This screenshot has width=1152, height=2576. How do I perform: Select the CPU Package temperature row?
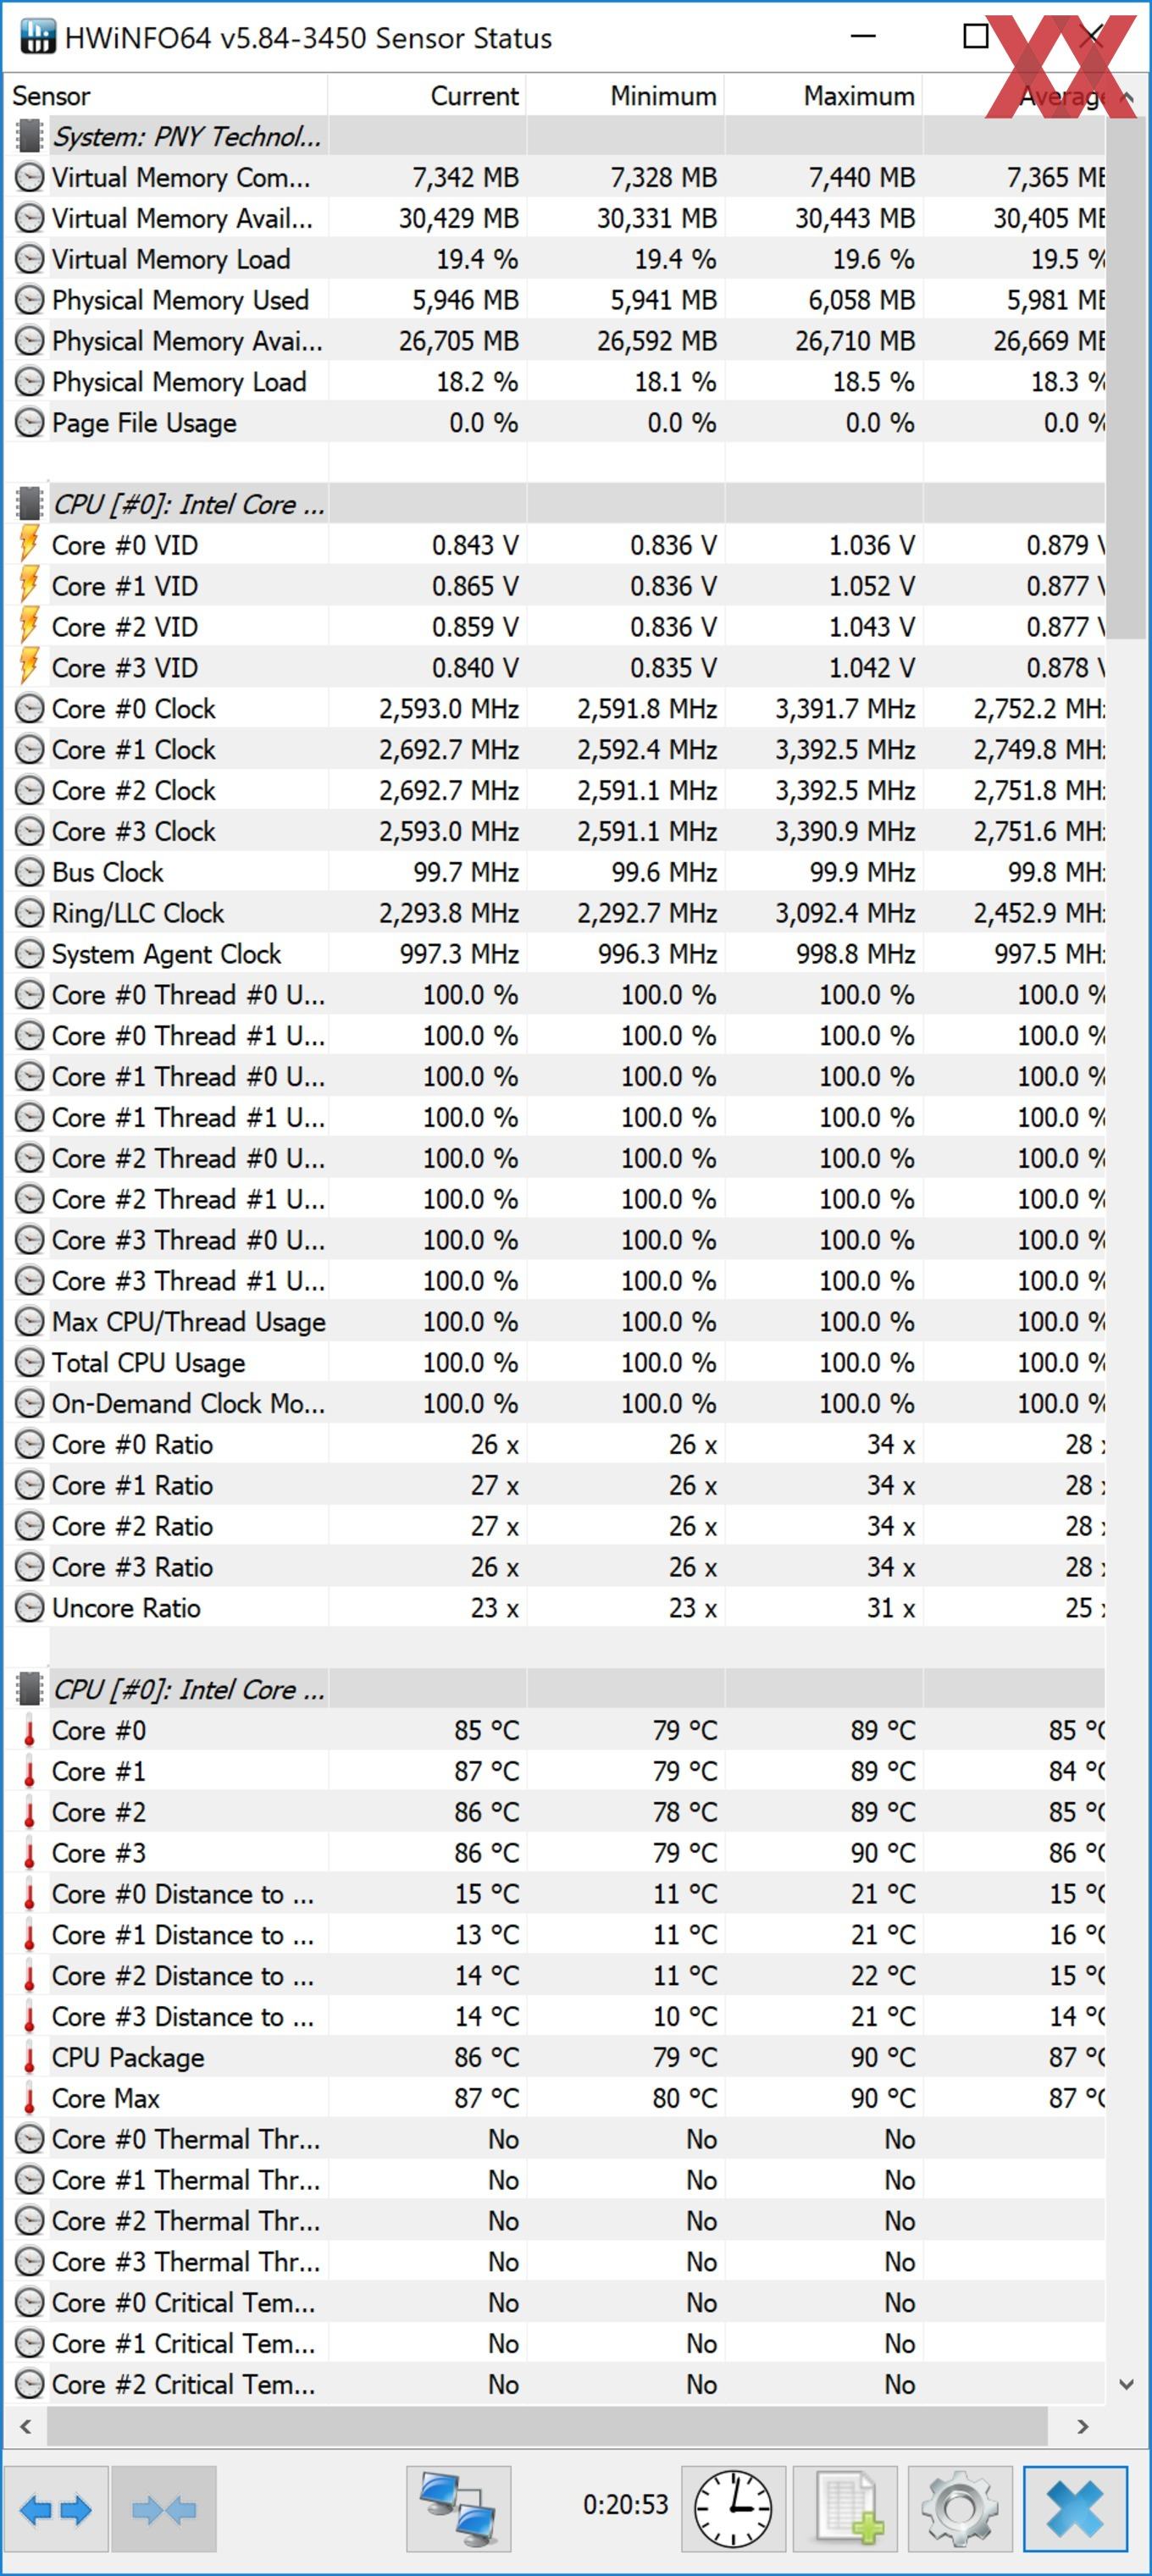[555, 2058]
